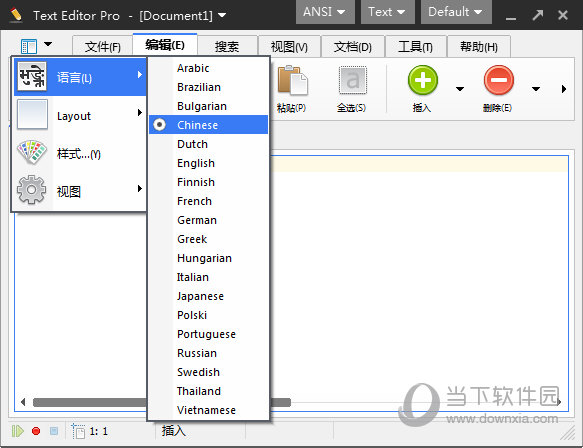Screen dimensions: 583x448
Task: Click the Layout menu thumbnail icon
Action: pos(32,115)
